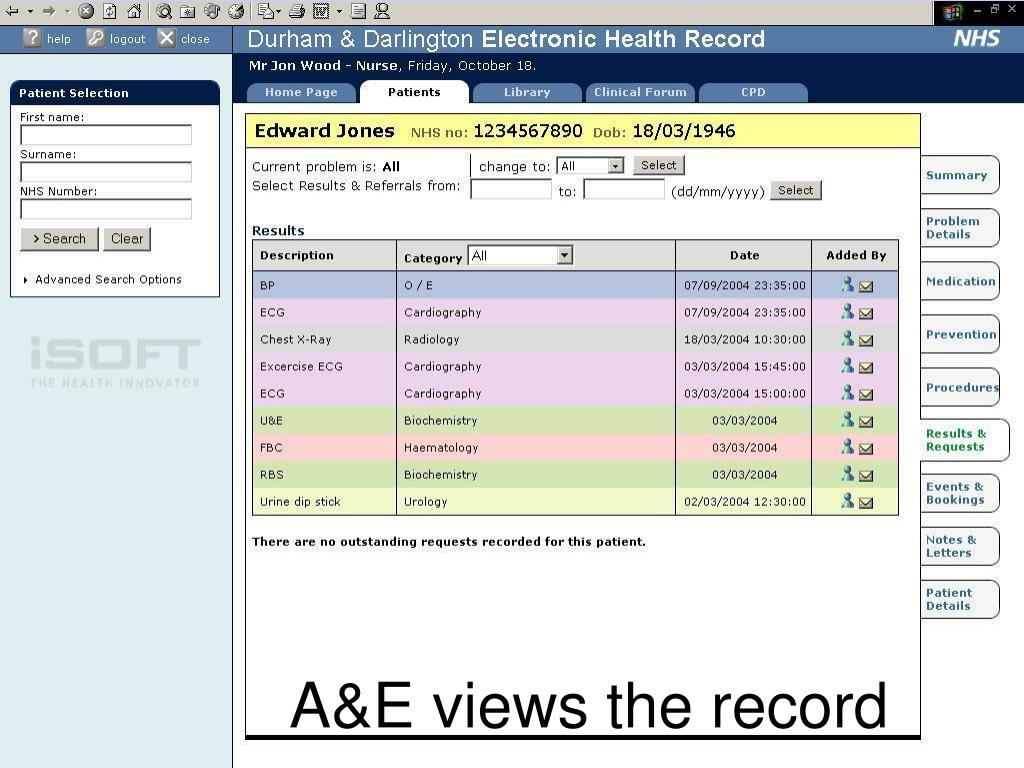Click the Mail toolbar icon
Screen dimensions: 1024x768
coord(265,10)
